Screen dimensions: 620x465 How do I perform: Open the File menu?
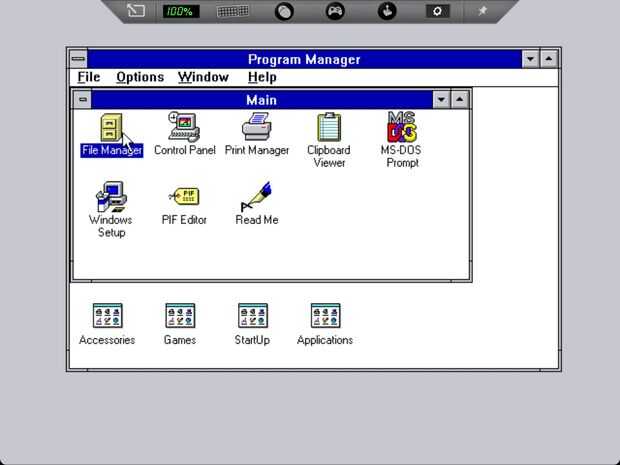point(89,77)
